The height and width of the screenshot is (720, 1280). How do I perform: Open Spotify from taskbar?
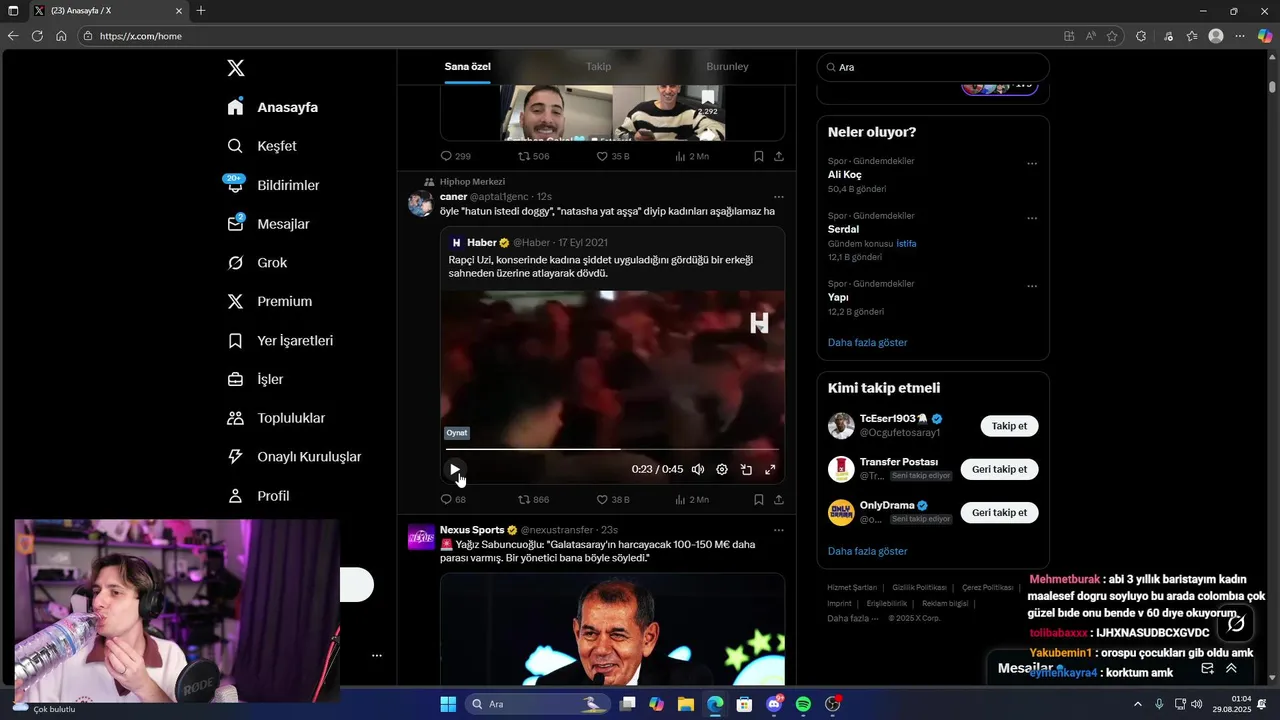(803, 704)
